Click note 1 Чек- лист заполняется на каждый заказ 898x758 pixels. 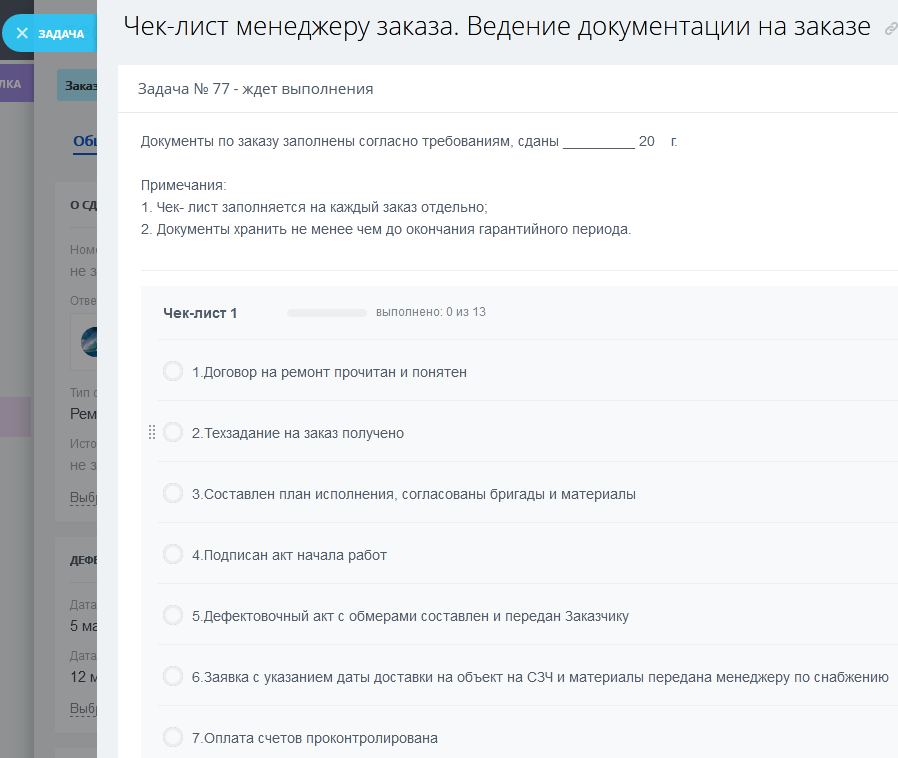[x=314, y=207]
